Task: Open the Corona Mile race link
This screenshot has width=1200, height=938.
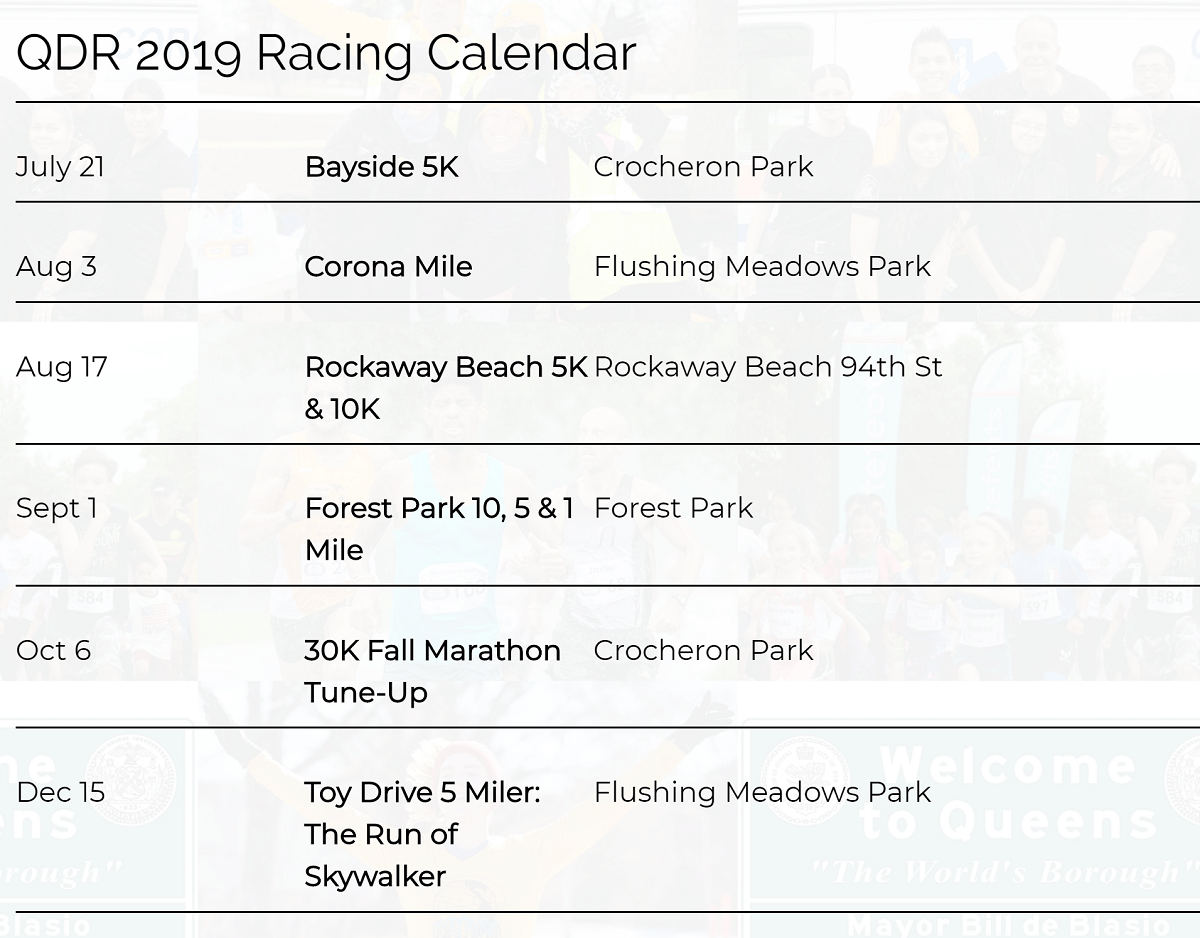Action: pos(388,267)
